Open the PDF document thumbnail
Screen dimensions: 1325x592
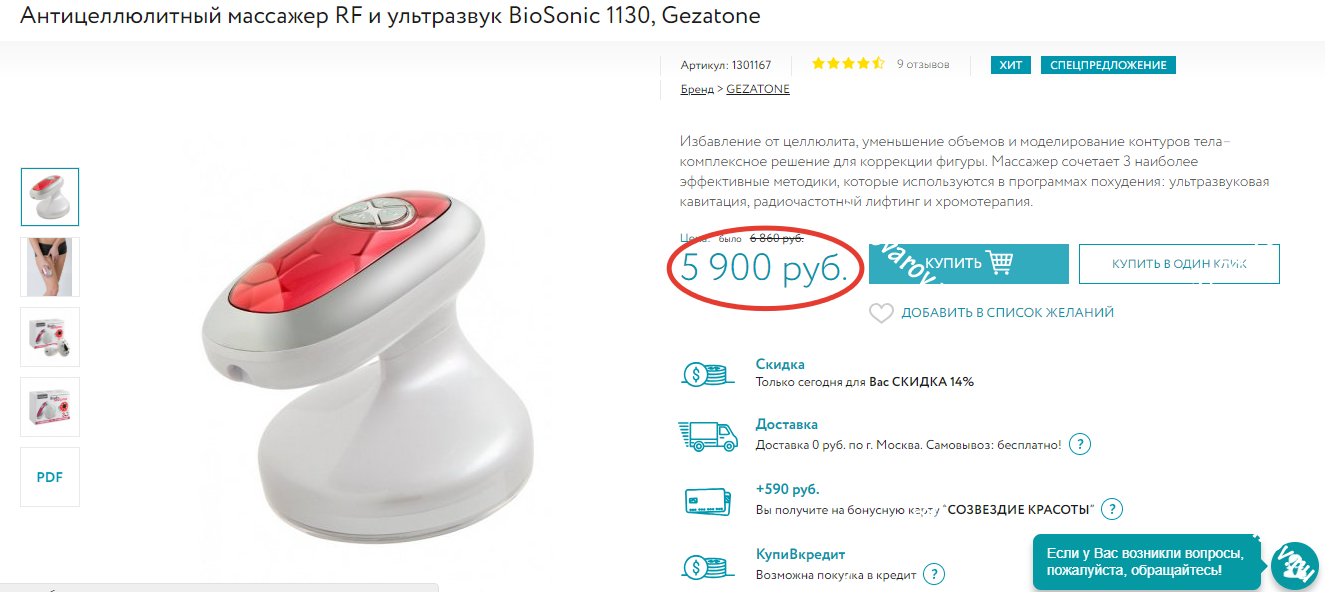click(50, 477)
